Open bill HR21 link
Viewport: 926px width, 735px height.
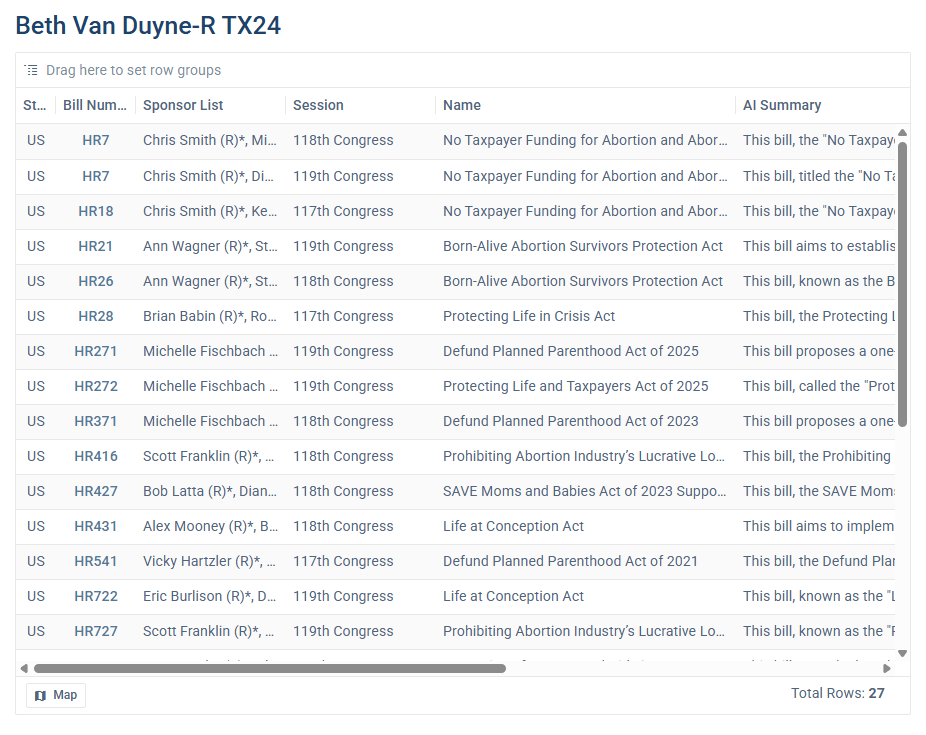pos(96,246)
